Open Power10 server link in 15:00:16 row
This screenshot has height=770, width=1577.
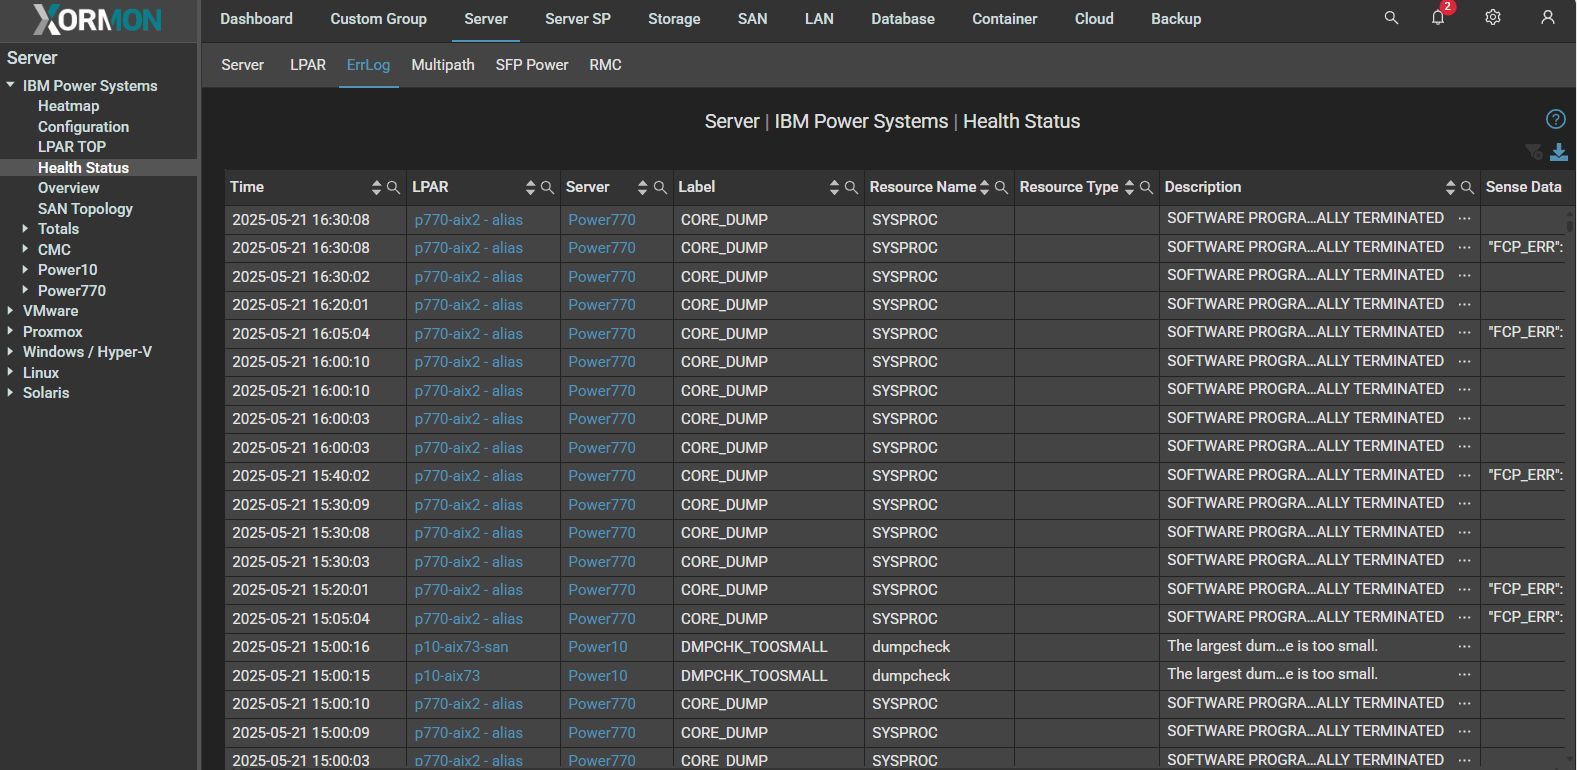pyautogui.click(x=598, y=647)
